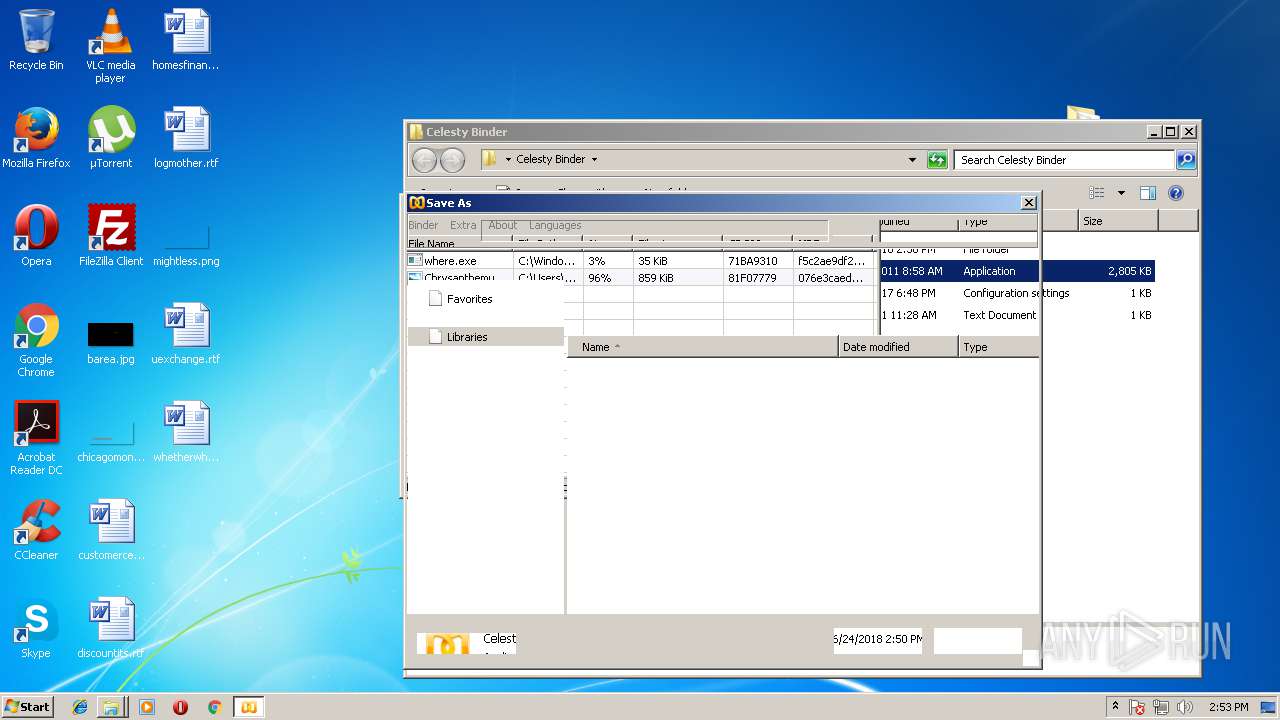Viewport: 1280px width, 720px height.
Task: Open discountits.rtf document icon
Action: click(110, 628)
